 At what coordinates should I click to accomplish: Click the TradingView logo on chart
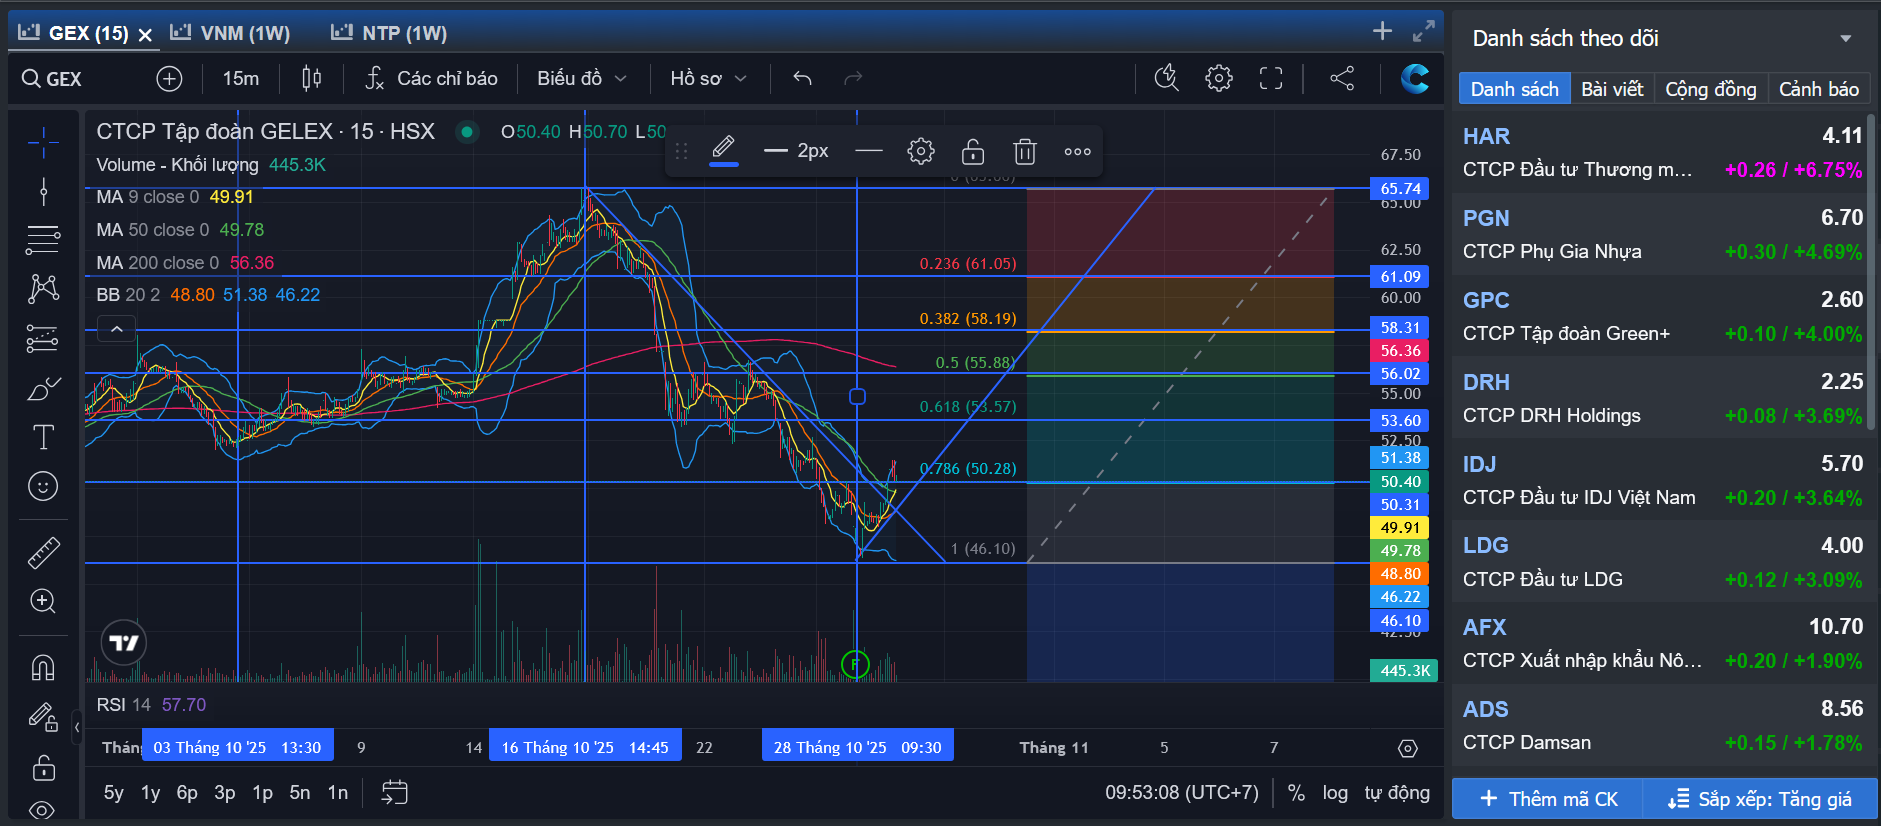124,643
